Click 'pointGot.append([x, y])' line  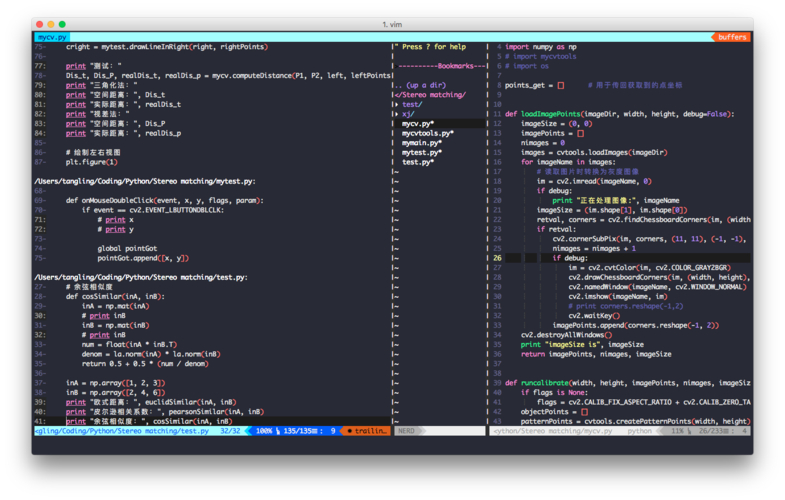pyautogui.click(x=143, y=258)
